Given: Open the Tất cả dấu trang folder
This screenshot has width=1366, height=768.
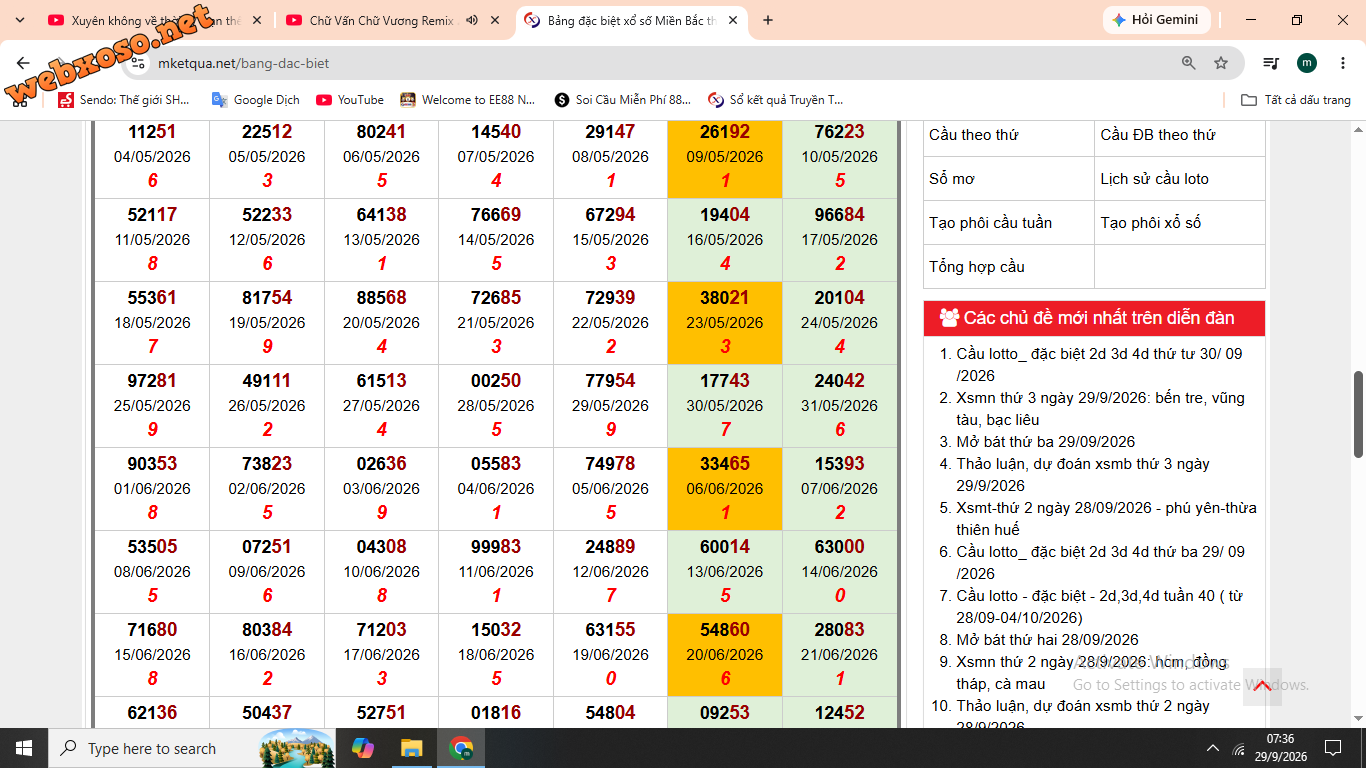Looking at the screenshot, I should (1296, 100).
